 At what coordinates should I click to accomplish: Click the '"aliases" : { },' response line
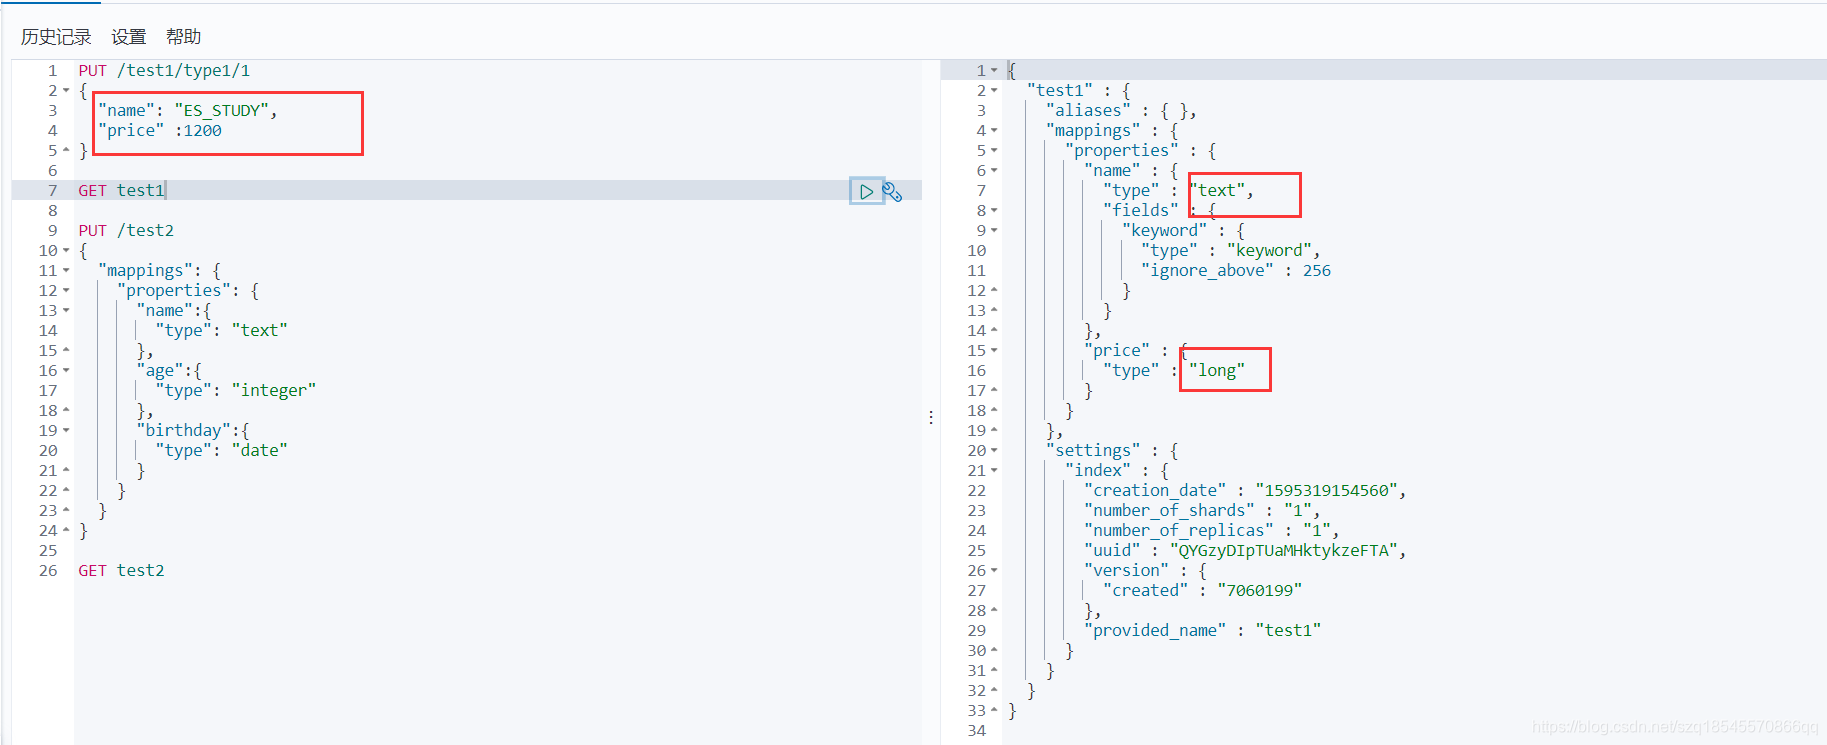(1121, 110)
